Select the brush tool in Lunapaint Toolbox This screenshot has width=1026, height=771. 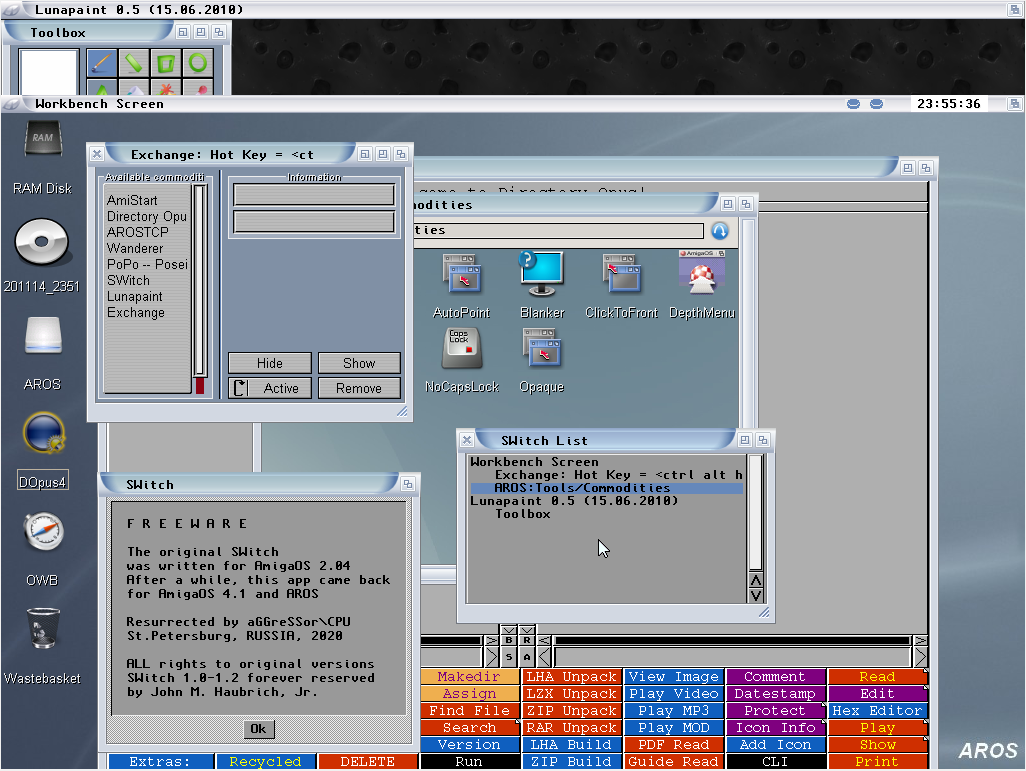[x=101, y=63]
